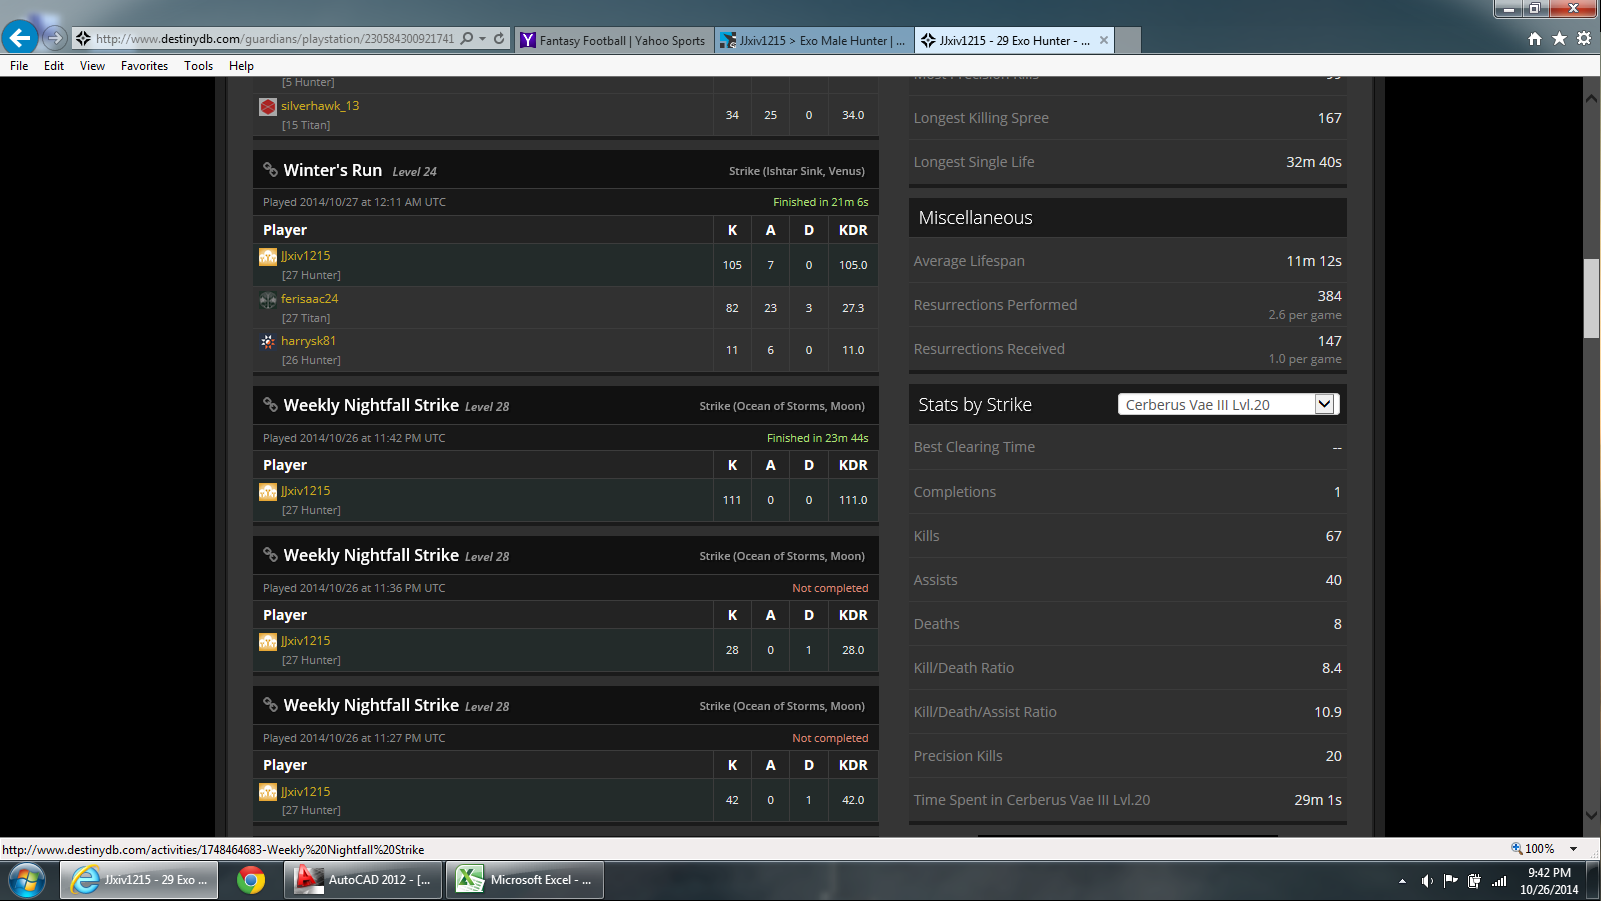
Task: Click the search magnifier in address bar
Action: (467, 39)
